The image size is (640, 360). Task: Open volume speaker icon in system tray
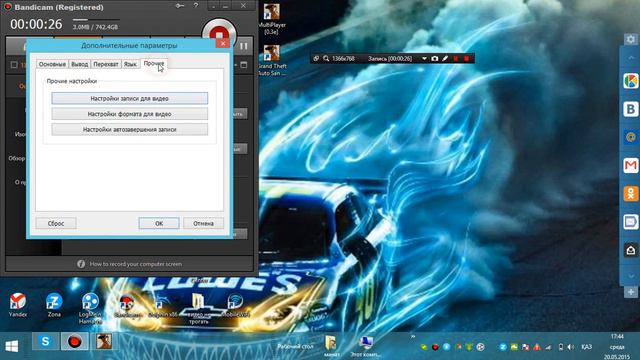point(571,347)
